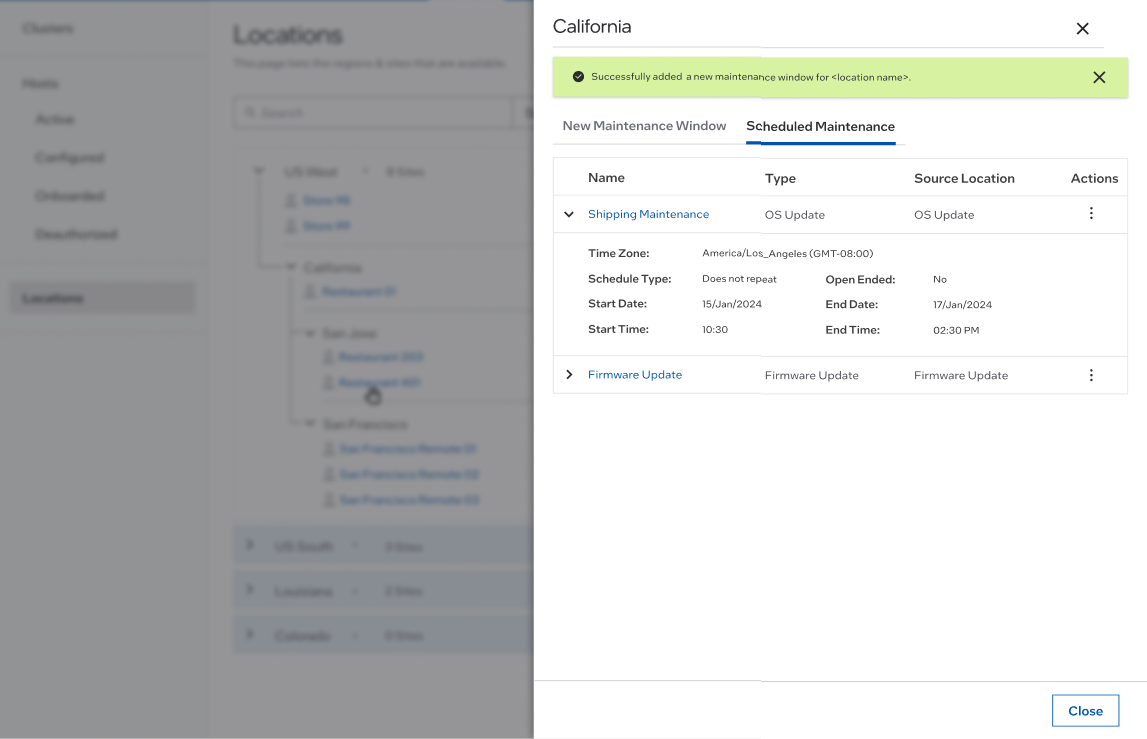
Task: Open the Firmware Update name link
Action: click(635, 375)
